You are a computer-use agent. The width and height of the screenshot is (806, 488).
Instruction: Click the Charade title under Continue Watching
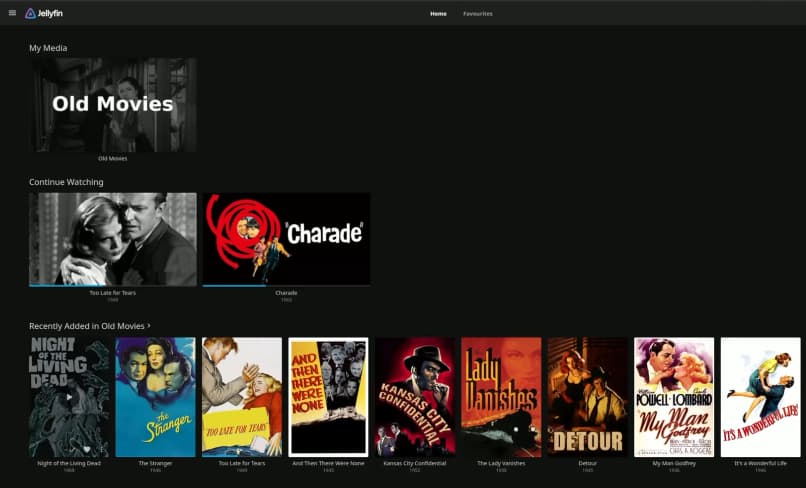(286, 293)
